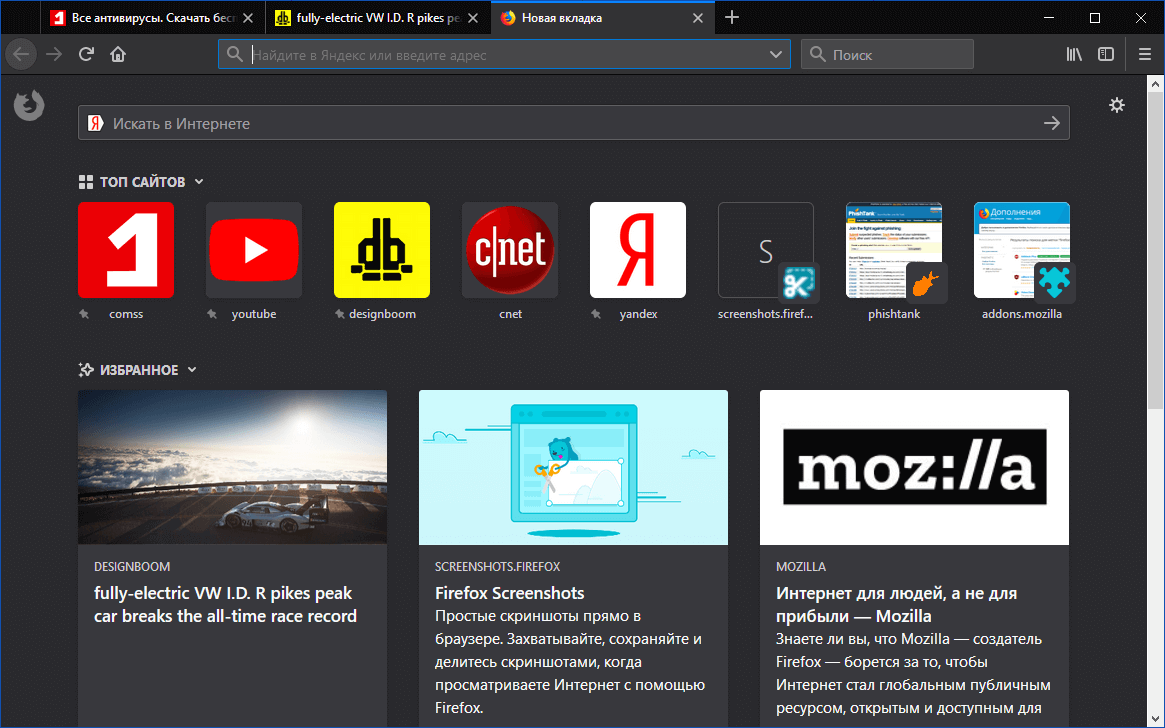Click the search submit arrow in Yandex search bar
The height and width of the screenshot is (728, 1165).
point(1051,122)
